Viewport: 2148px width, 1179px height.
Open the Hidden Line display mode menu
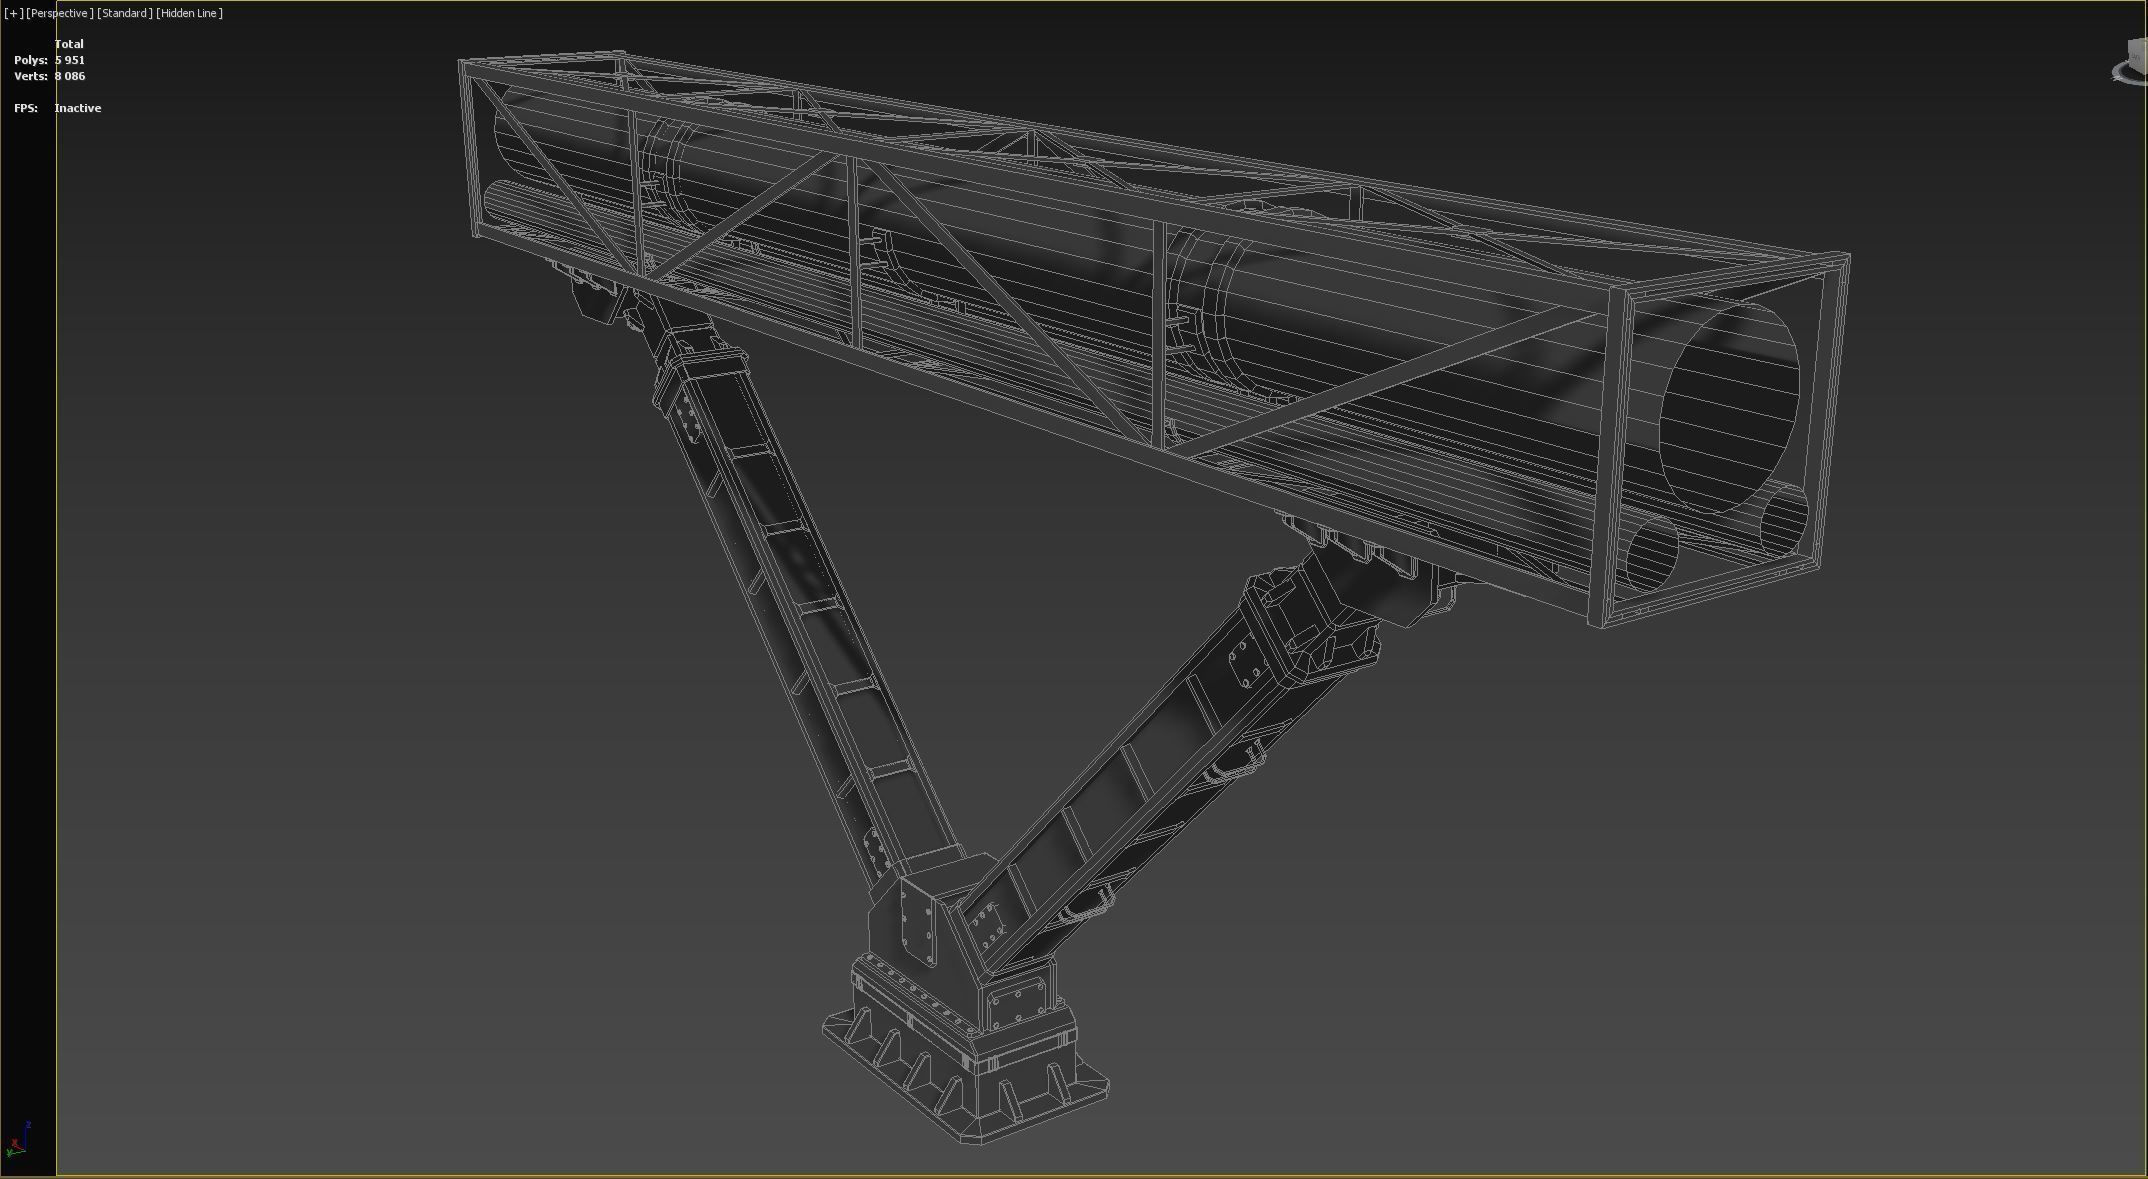pos(190,13)
